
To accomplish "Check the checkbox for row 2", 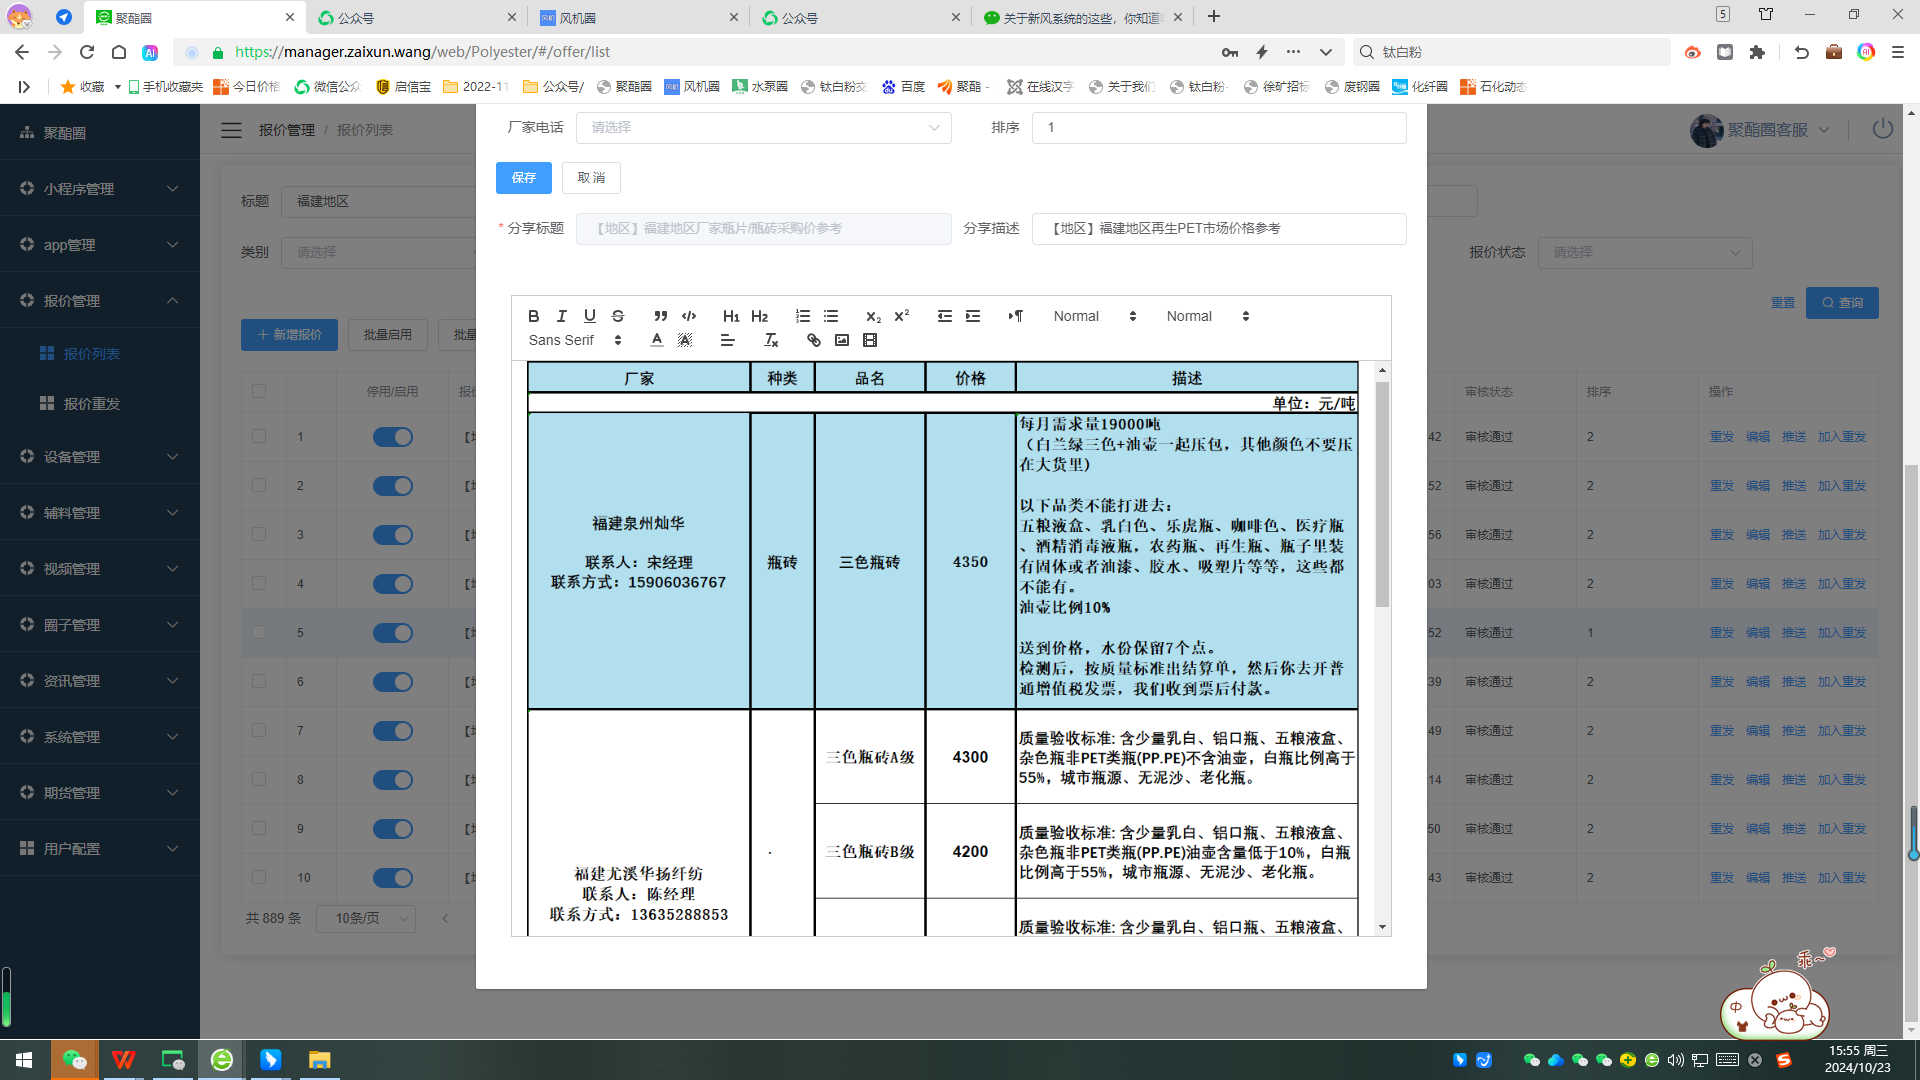I will [x=259, y=485].
